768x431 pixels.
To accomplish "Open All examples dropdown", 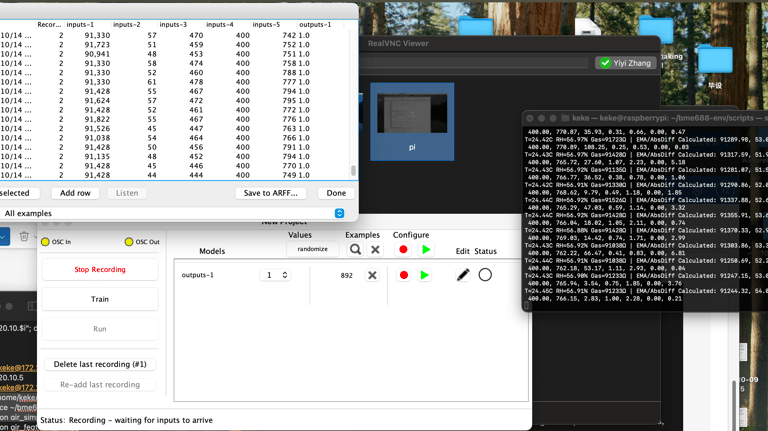I will point(174,214).
